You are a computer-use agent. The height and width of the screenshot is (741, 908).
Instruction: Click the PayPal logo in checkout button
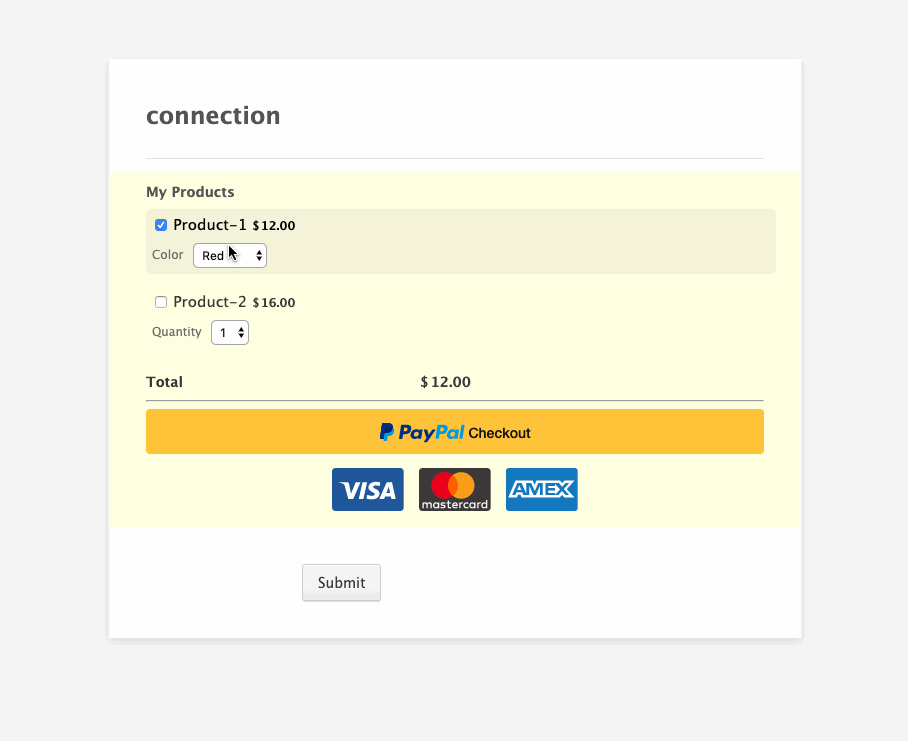pos(422,432)
